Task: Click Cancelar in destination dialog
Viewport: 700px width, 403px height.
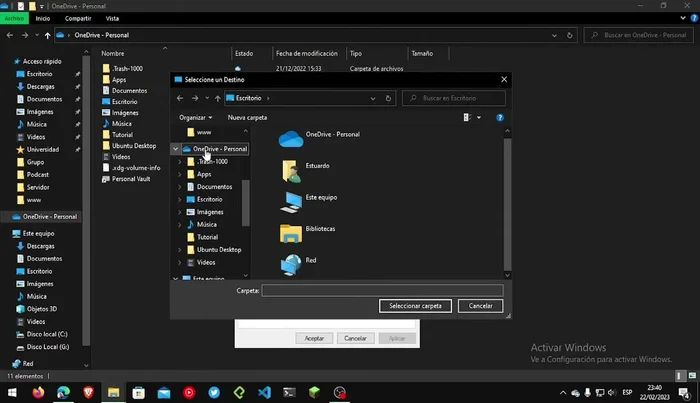Action: coord(480,306)
